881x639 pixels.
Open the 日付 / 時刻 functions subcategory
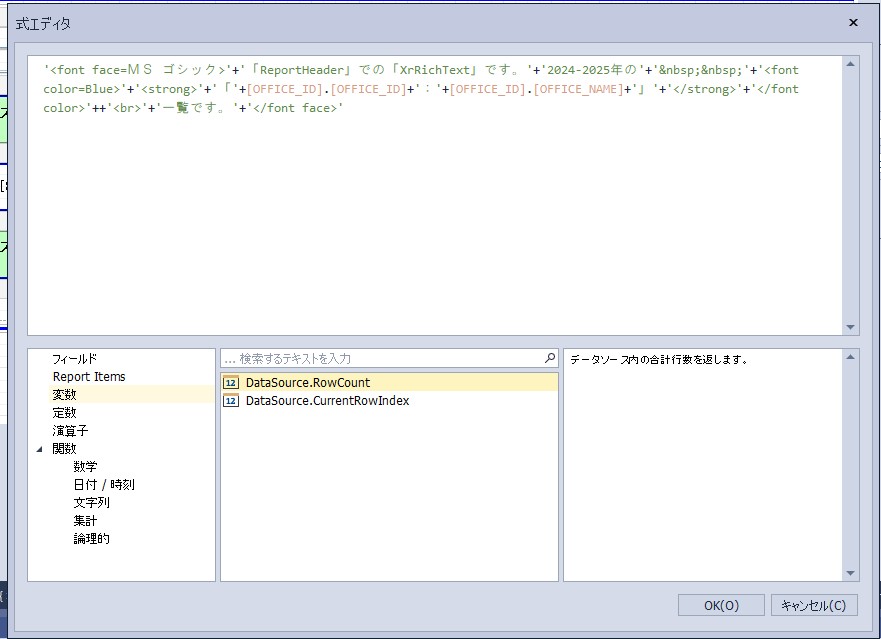(103, 485)
